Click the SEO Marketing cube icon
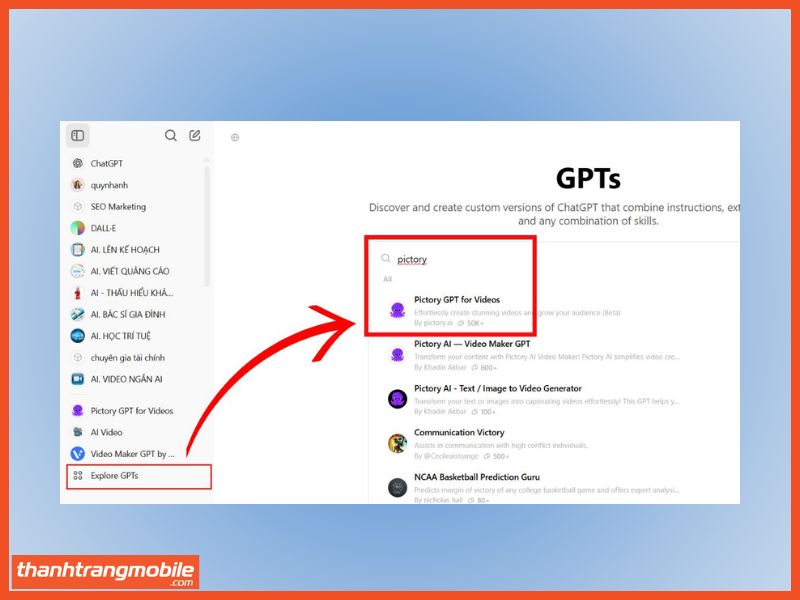 coord(78,206)
